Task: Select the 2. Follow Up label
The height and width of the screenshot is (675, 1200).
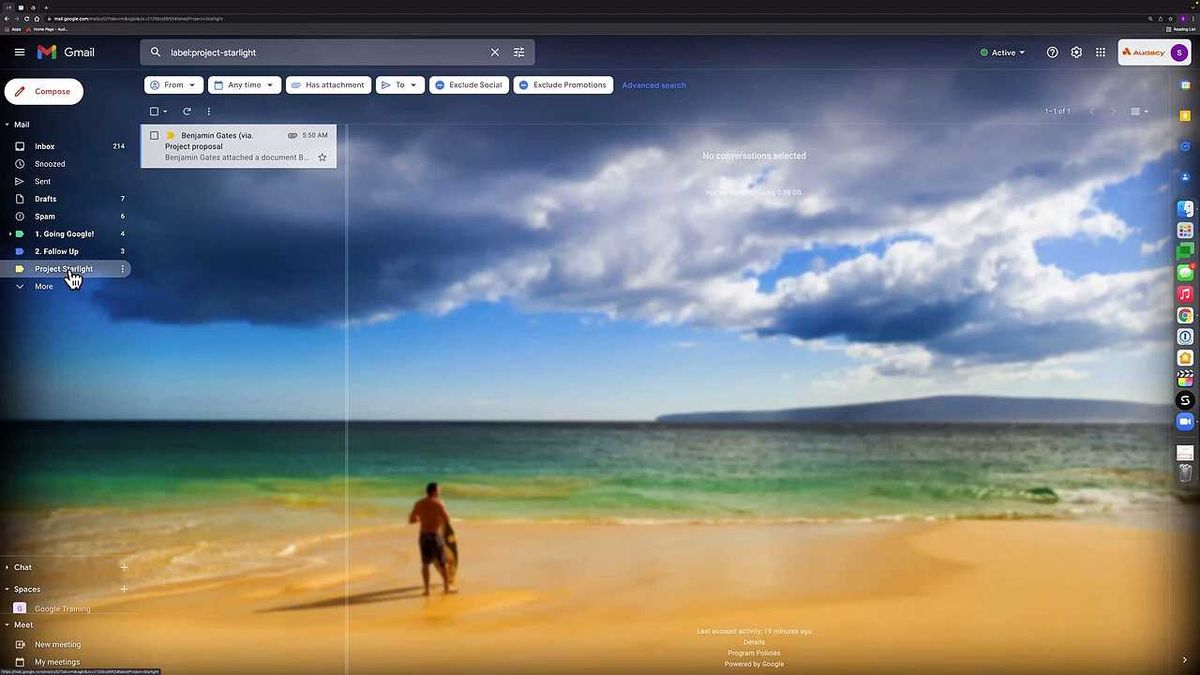Action: click(x=56, y=251)
